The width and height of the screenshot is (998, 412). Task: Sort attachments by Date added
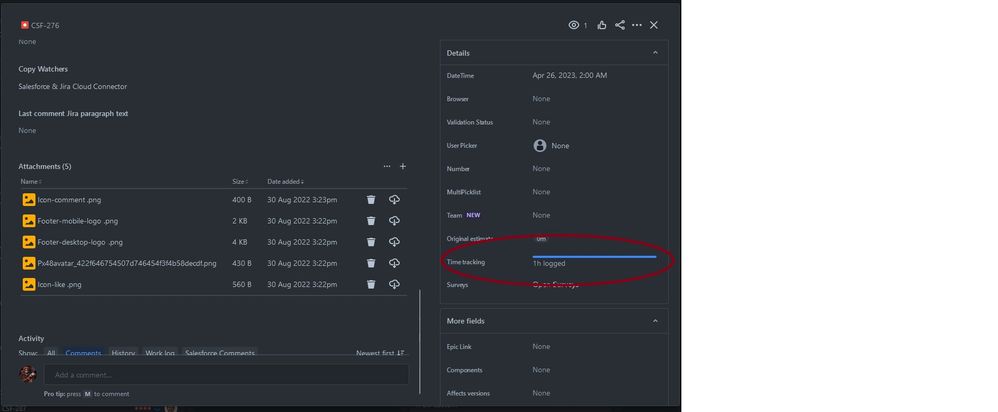pyautogui.click(x=285, y=181)
